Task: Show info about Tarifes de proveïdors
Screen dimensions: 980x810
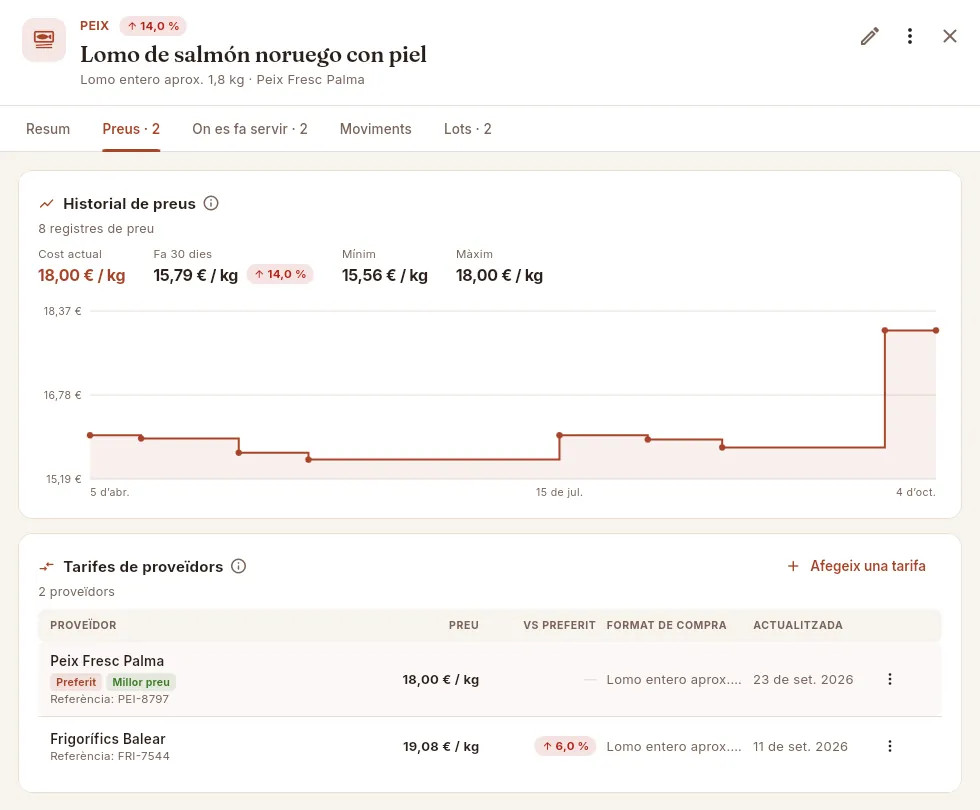Action: (x=239, y=566)
